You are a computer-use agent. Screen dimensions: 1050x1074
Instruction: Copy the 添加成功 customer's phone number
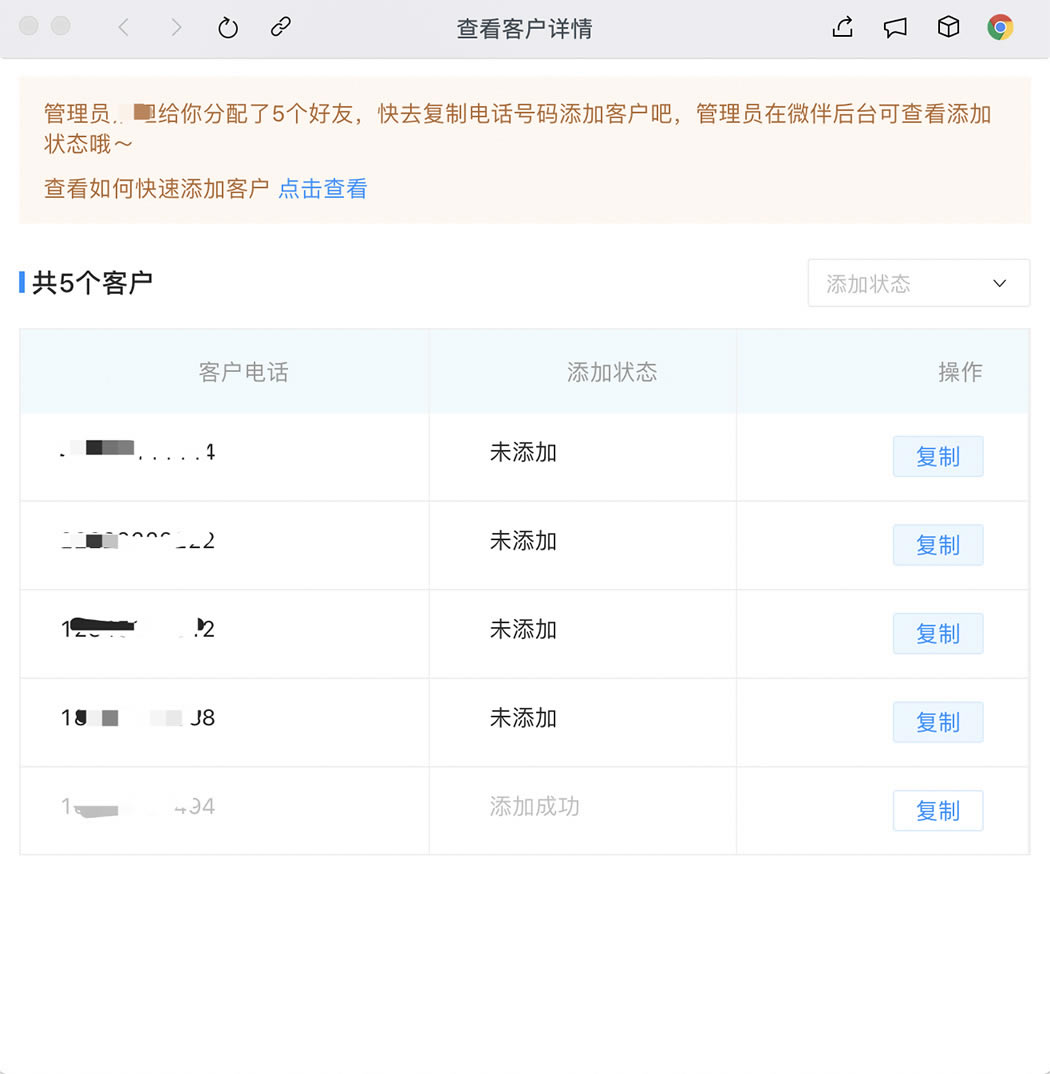click(937, 811)
